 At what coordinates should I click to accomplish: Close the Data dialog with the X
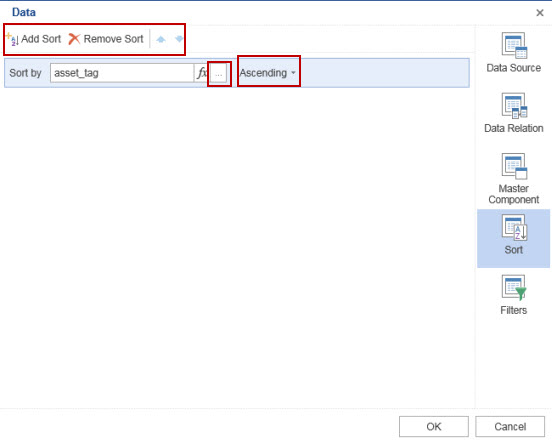540,13
